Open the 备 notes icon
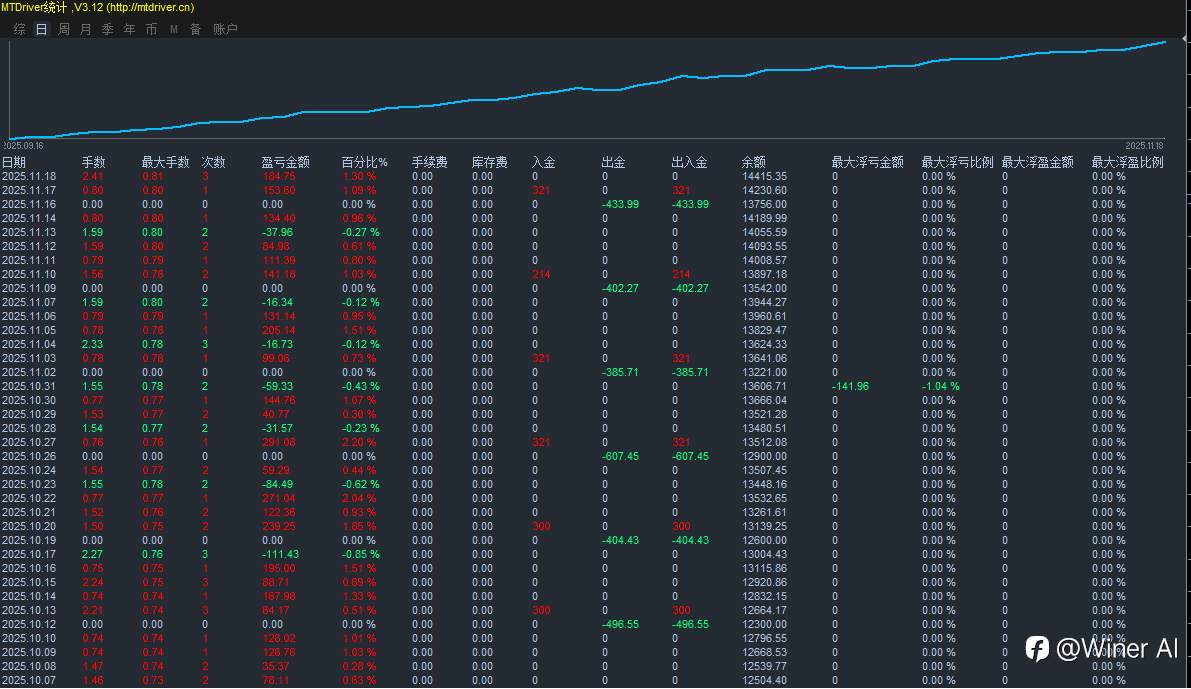This screenshot has height=689, width=1191. (x=195, y=29)
